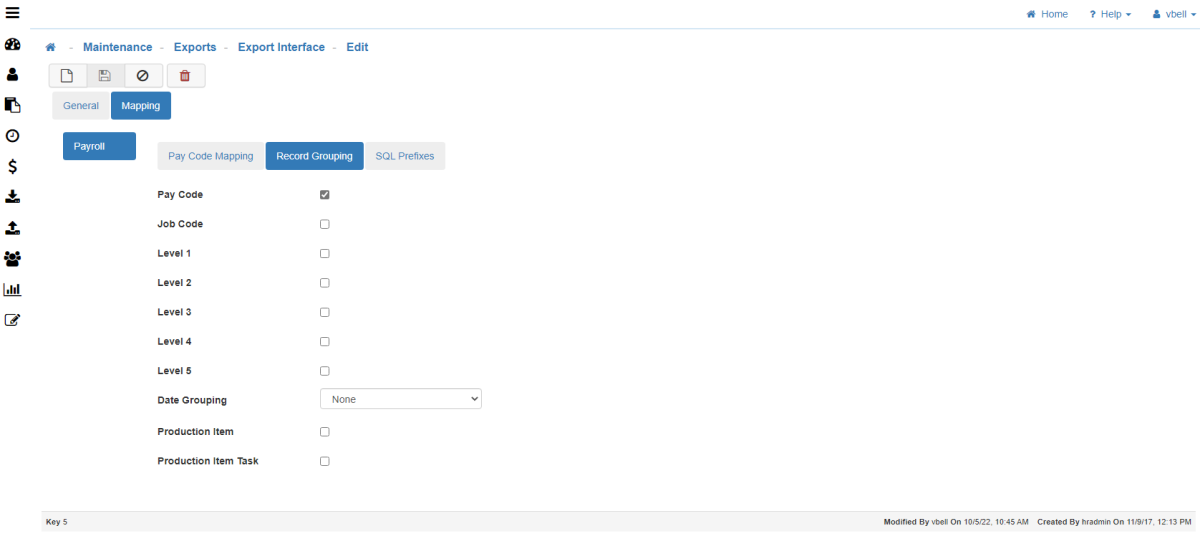Enable the Job Code checkbox
This screenshot has width=1200, height=535.
click(x=325, y=224)
